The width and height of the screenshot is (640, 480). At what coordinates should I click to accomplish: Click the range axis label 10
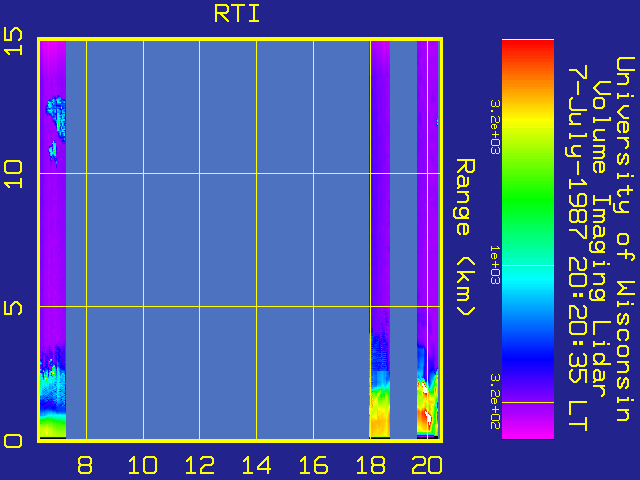(x=13, y=174)
